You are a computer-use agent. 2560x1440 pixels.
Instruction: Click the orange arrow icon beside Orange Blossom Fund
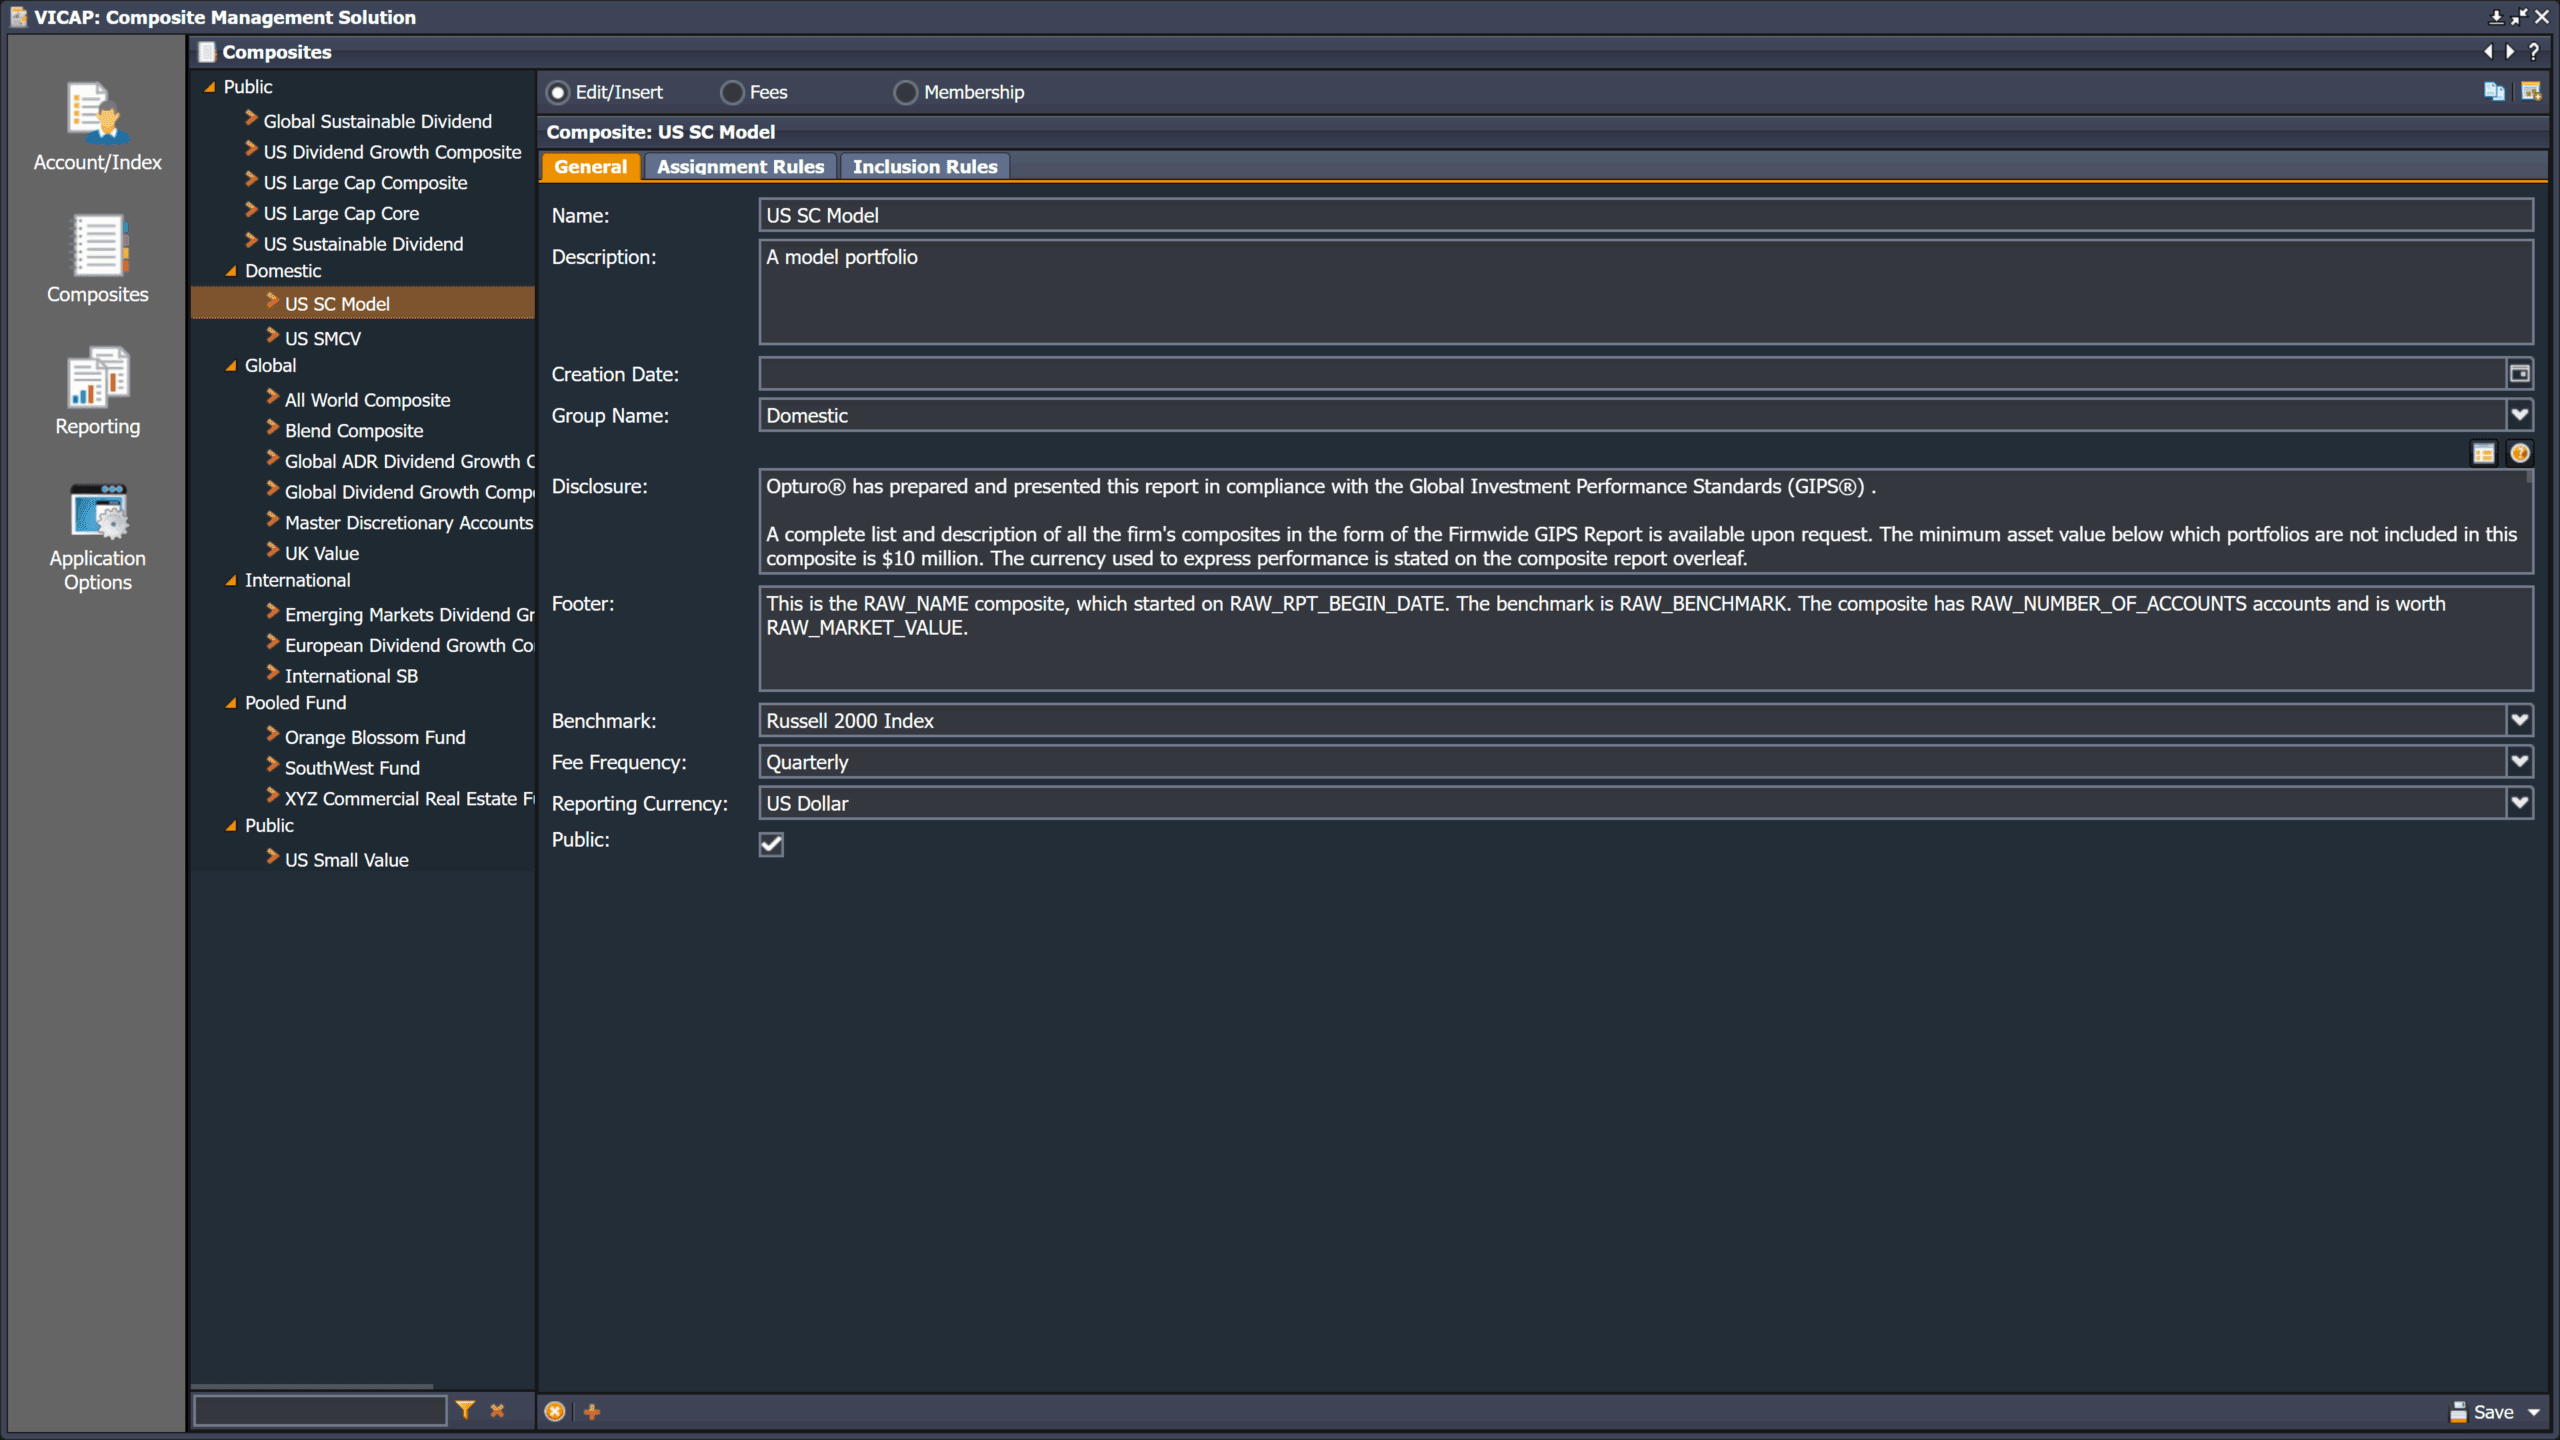272,734
